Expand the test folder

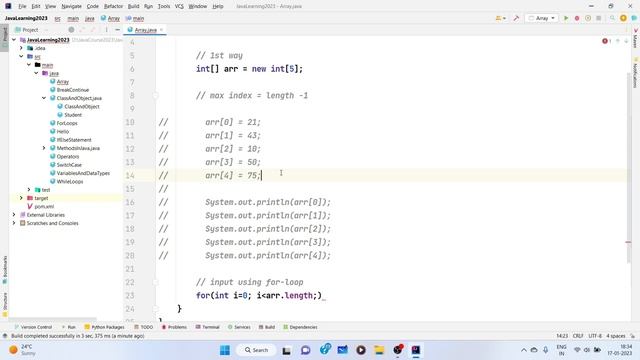click(29, 190)
